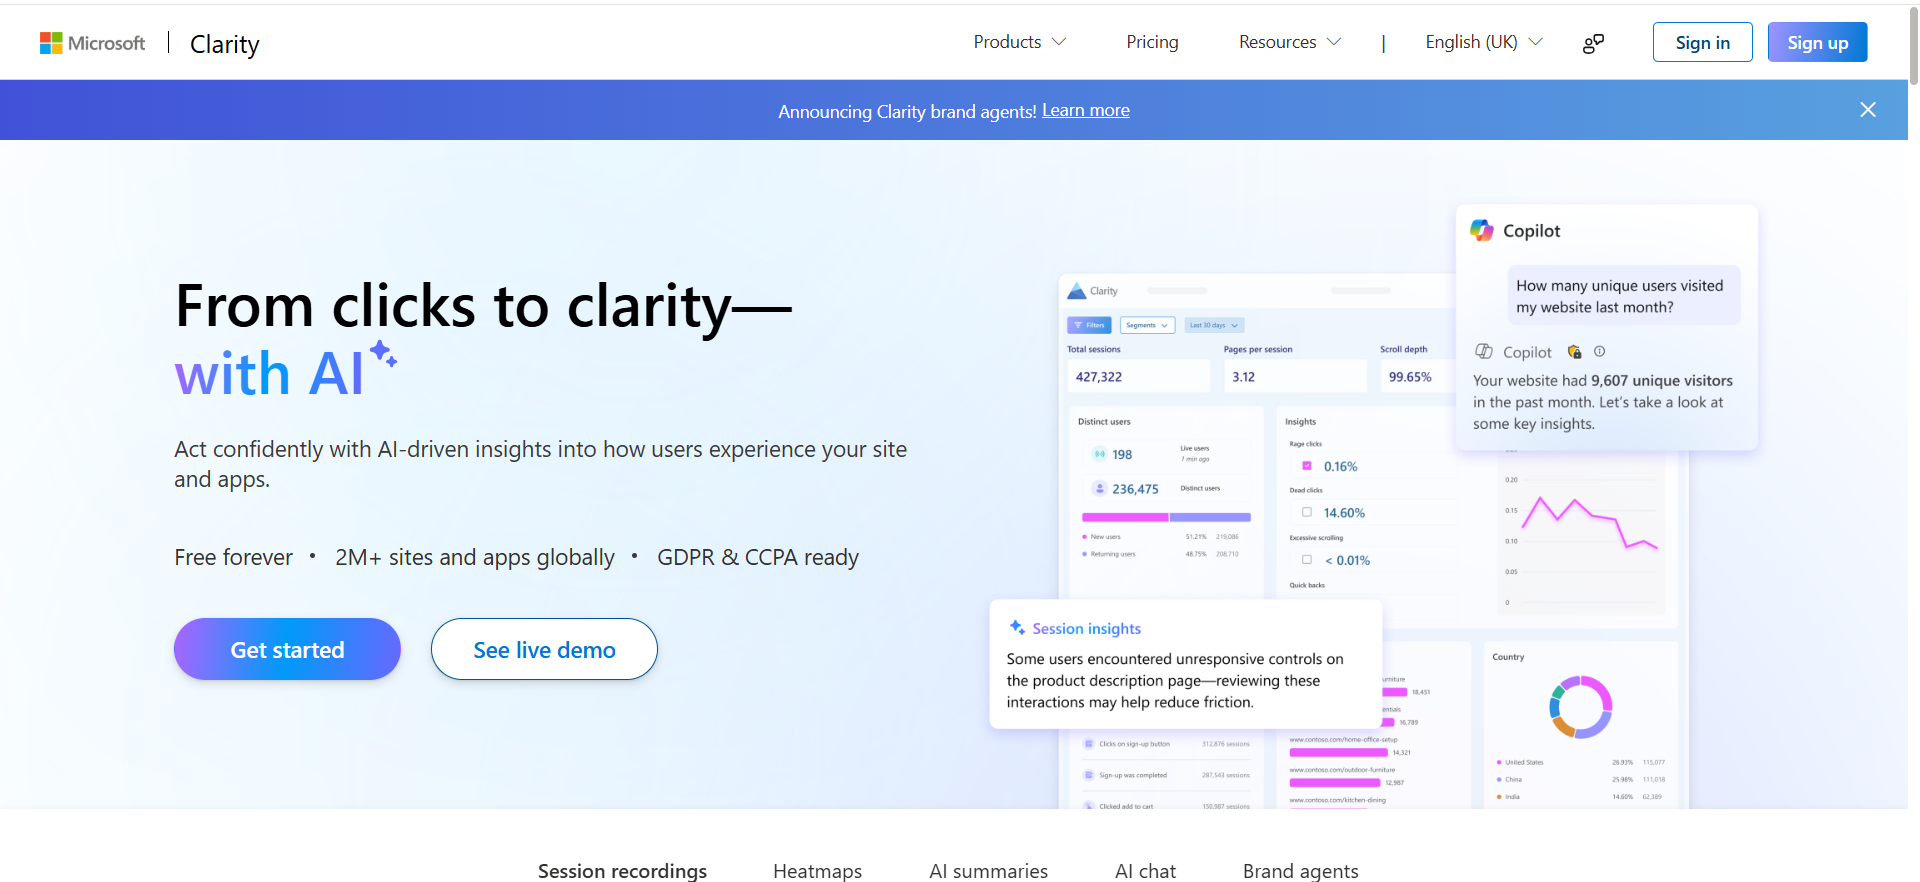Select the AI chat tab
The height and width of the screenshot is (882, 1920).
(x=1145, y=870)
